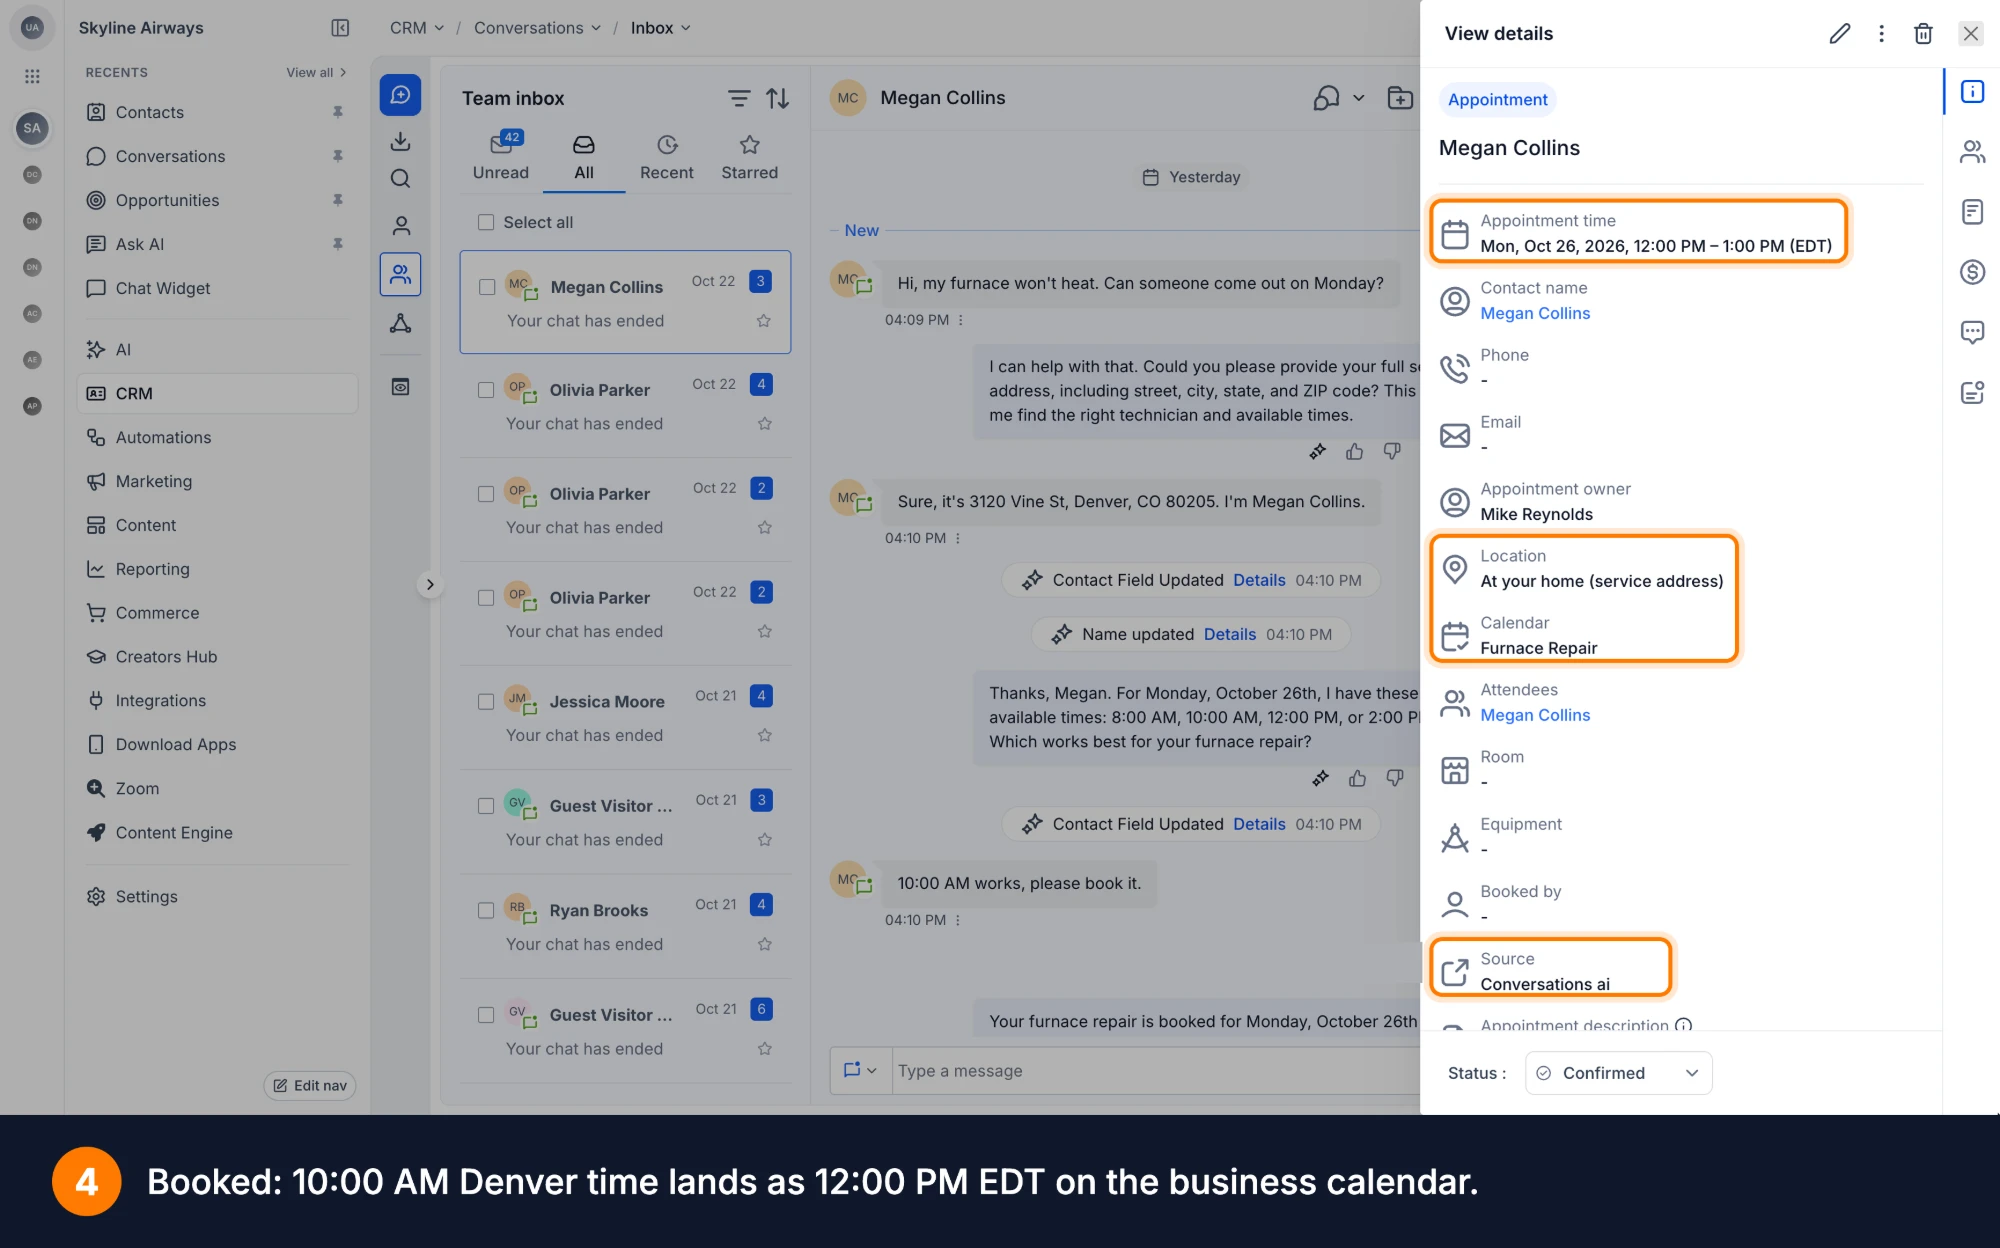Check the Olivia Parker checkbox with badge 4
This screenshot has height=1248, width=2000.
[486, 390]
